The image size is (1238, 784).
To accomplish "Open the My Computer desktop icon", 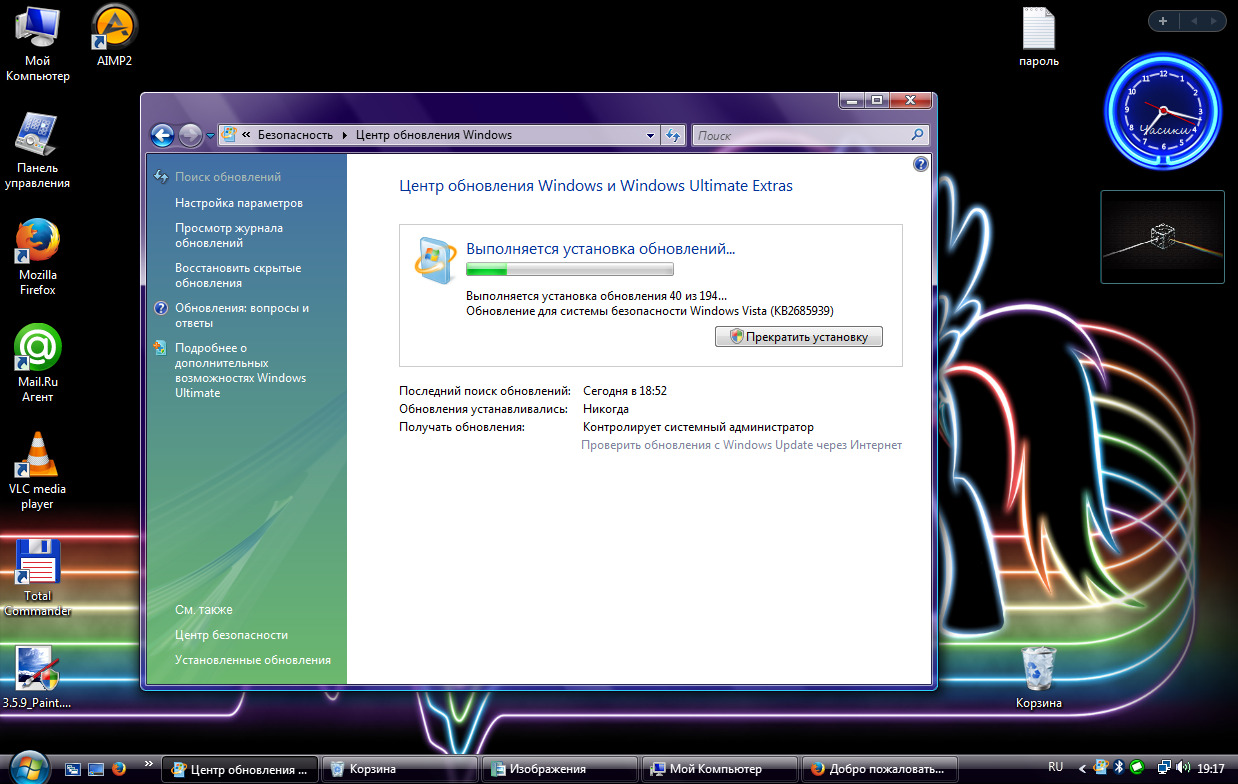I will tap(37, 42).
